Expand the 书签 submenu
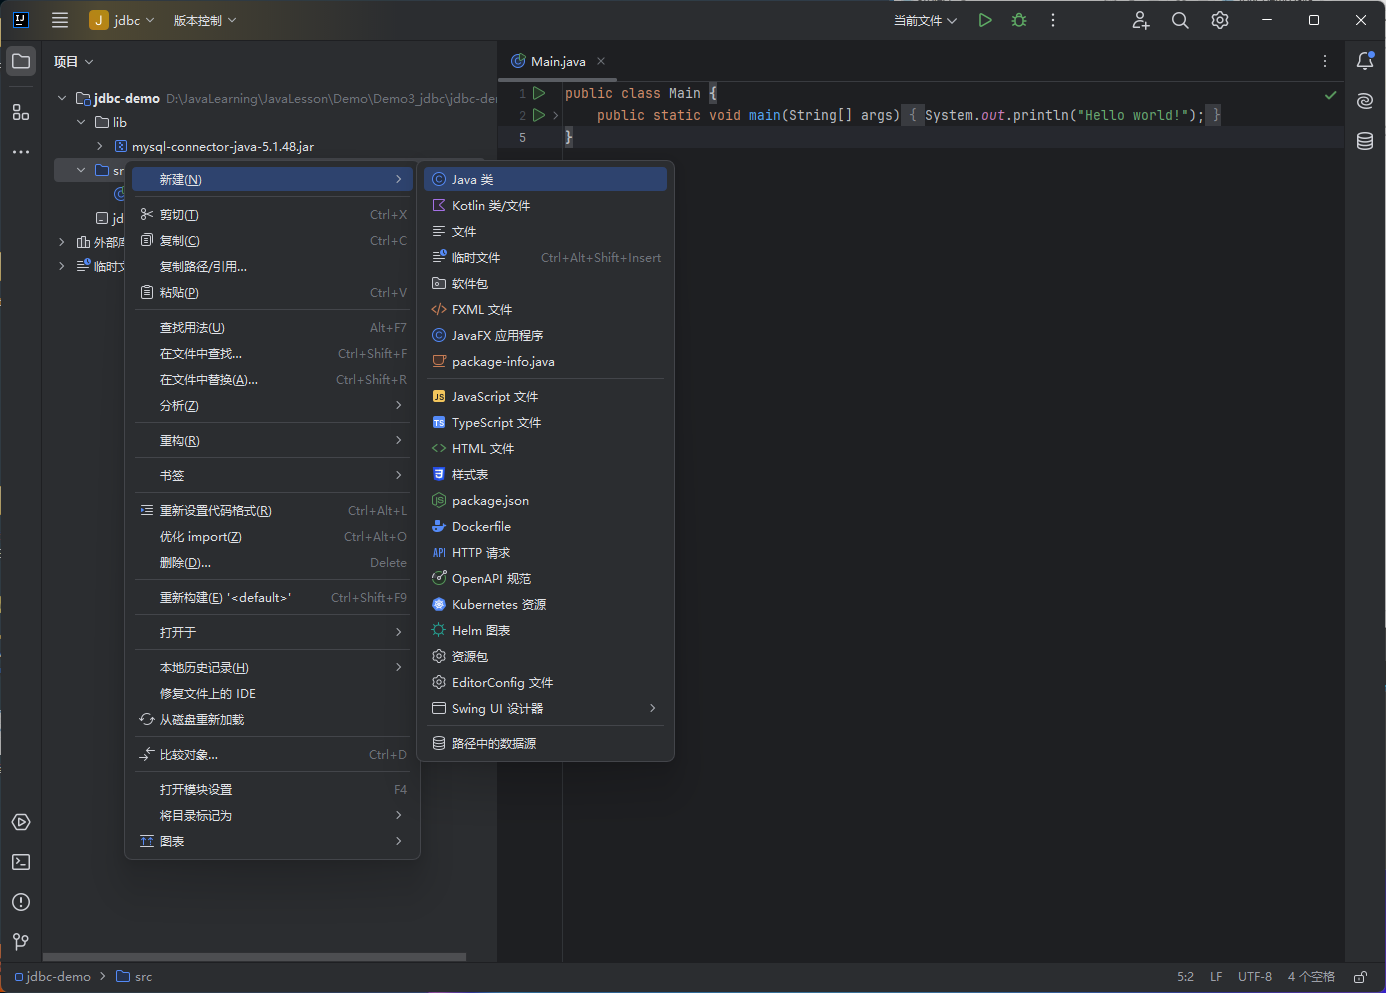Screen dimensions: 1386x993 click(x=272, y=475)
